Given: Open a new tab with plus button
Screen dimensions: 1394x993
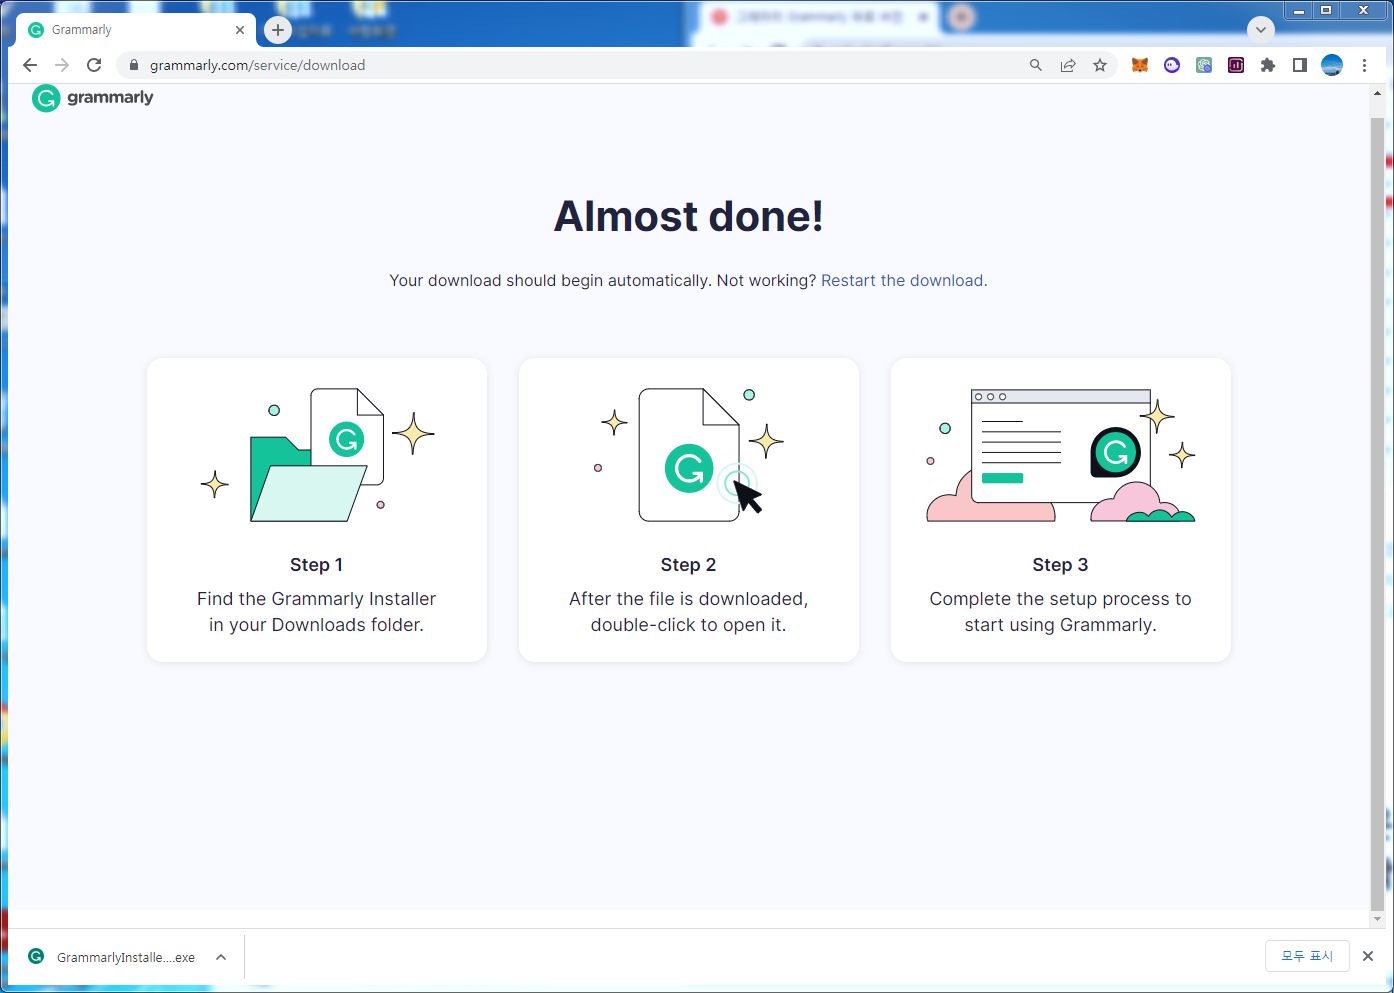Looking at the screenshot, I should [x=278, y=30].
